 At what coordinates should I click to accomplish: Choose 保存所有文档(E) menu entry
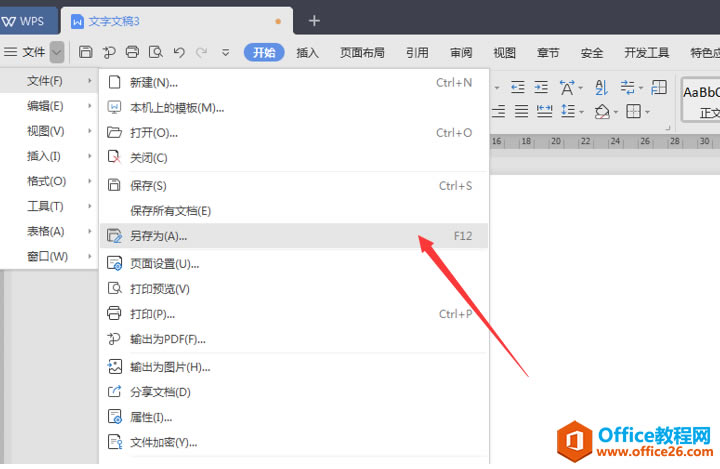point(294,211)
